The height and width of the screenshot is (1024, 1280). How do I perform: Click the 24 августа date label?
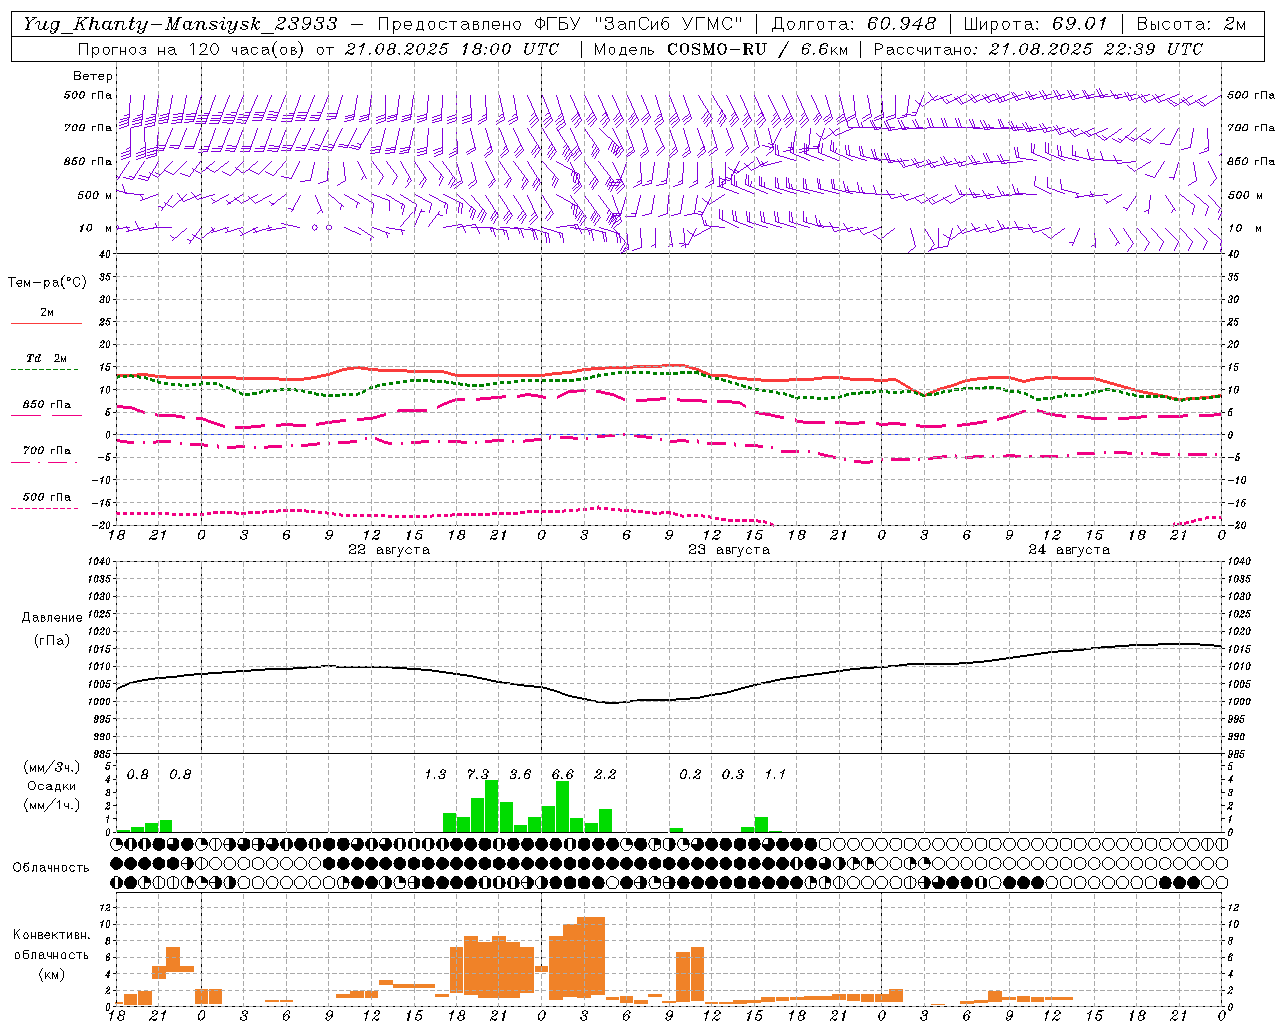point(1068,550)
